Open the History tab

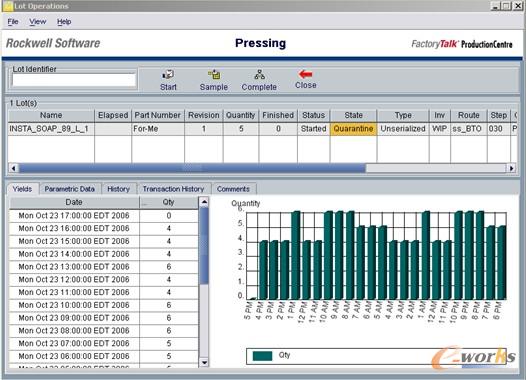click(118, 189)
